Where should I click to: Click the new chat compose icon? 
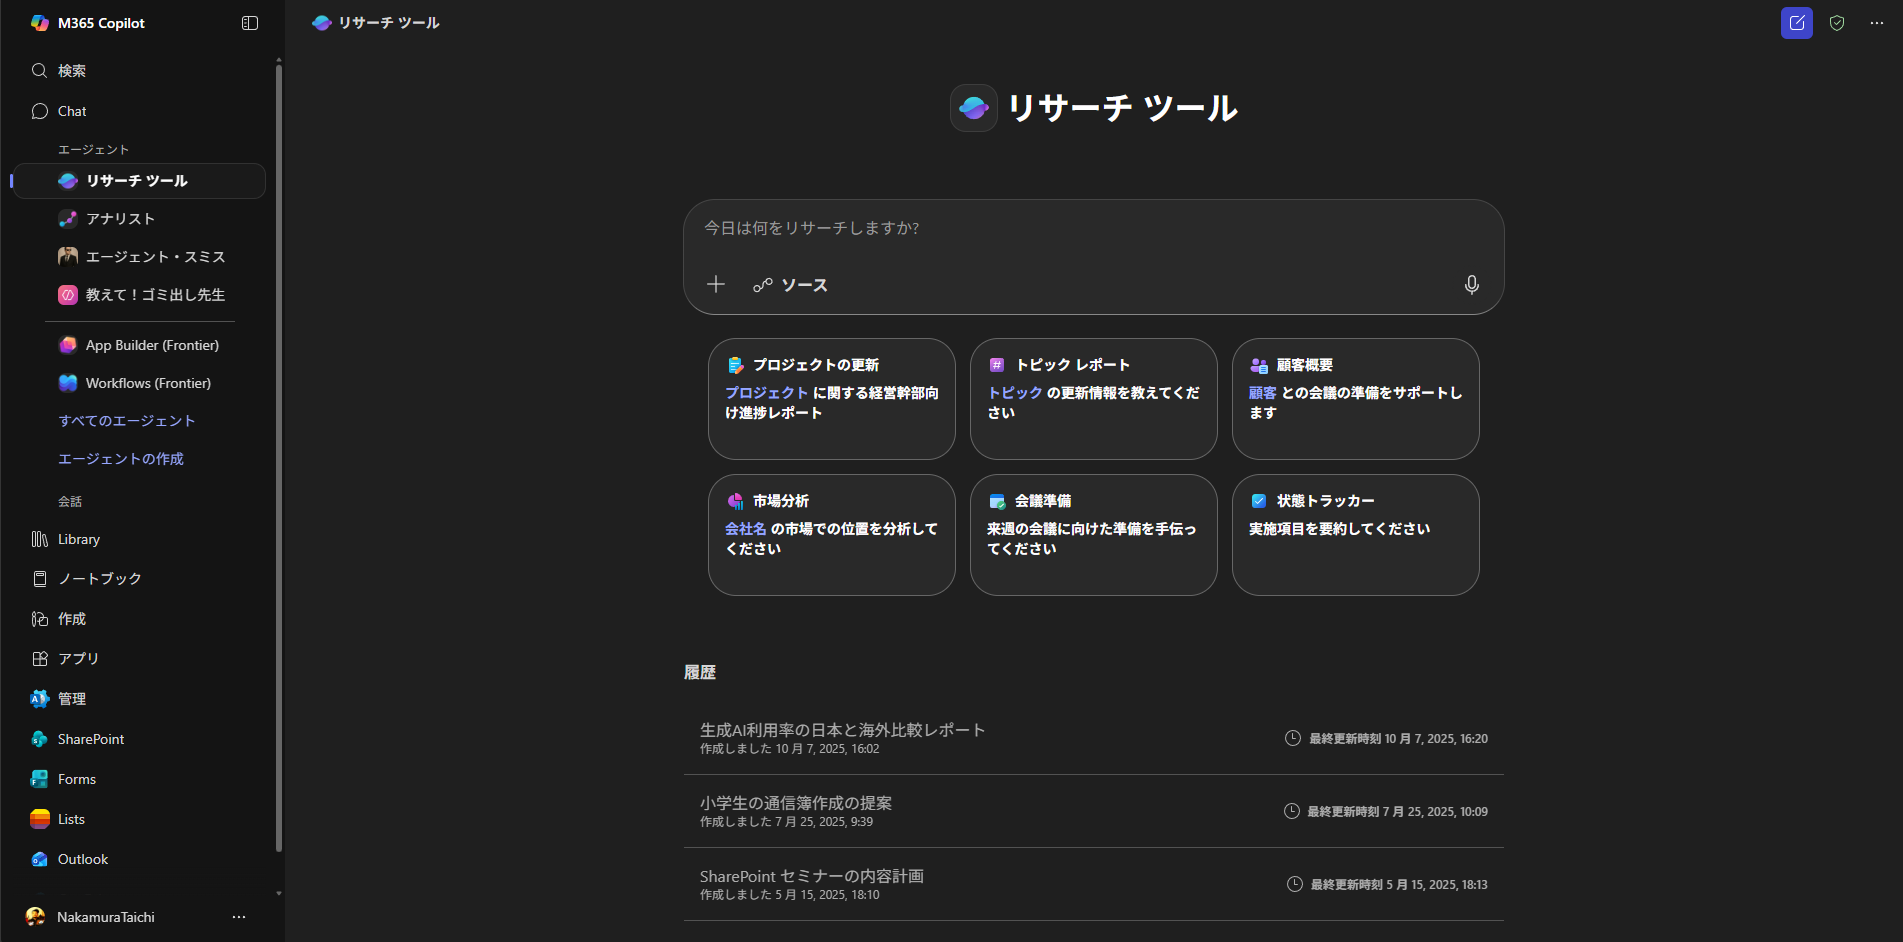1796,23
